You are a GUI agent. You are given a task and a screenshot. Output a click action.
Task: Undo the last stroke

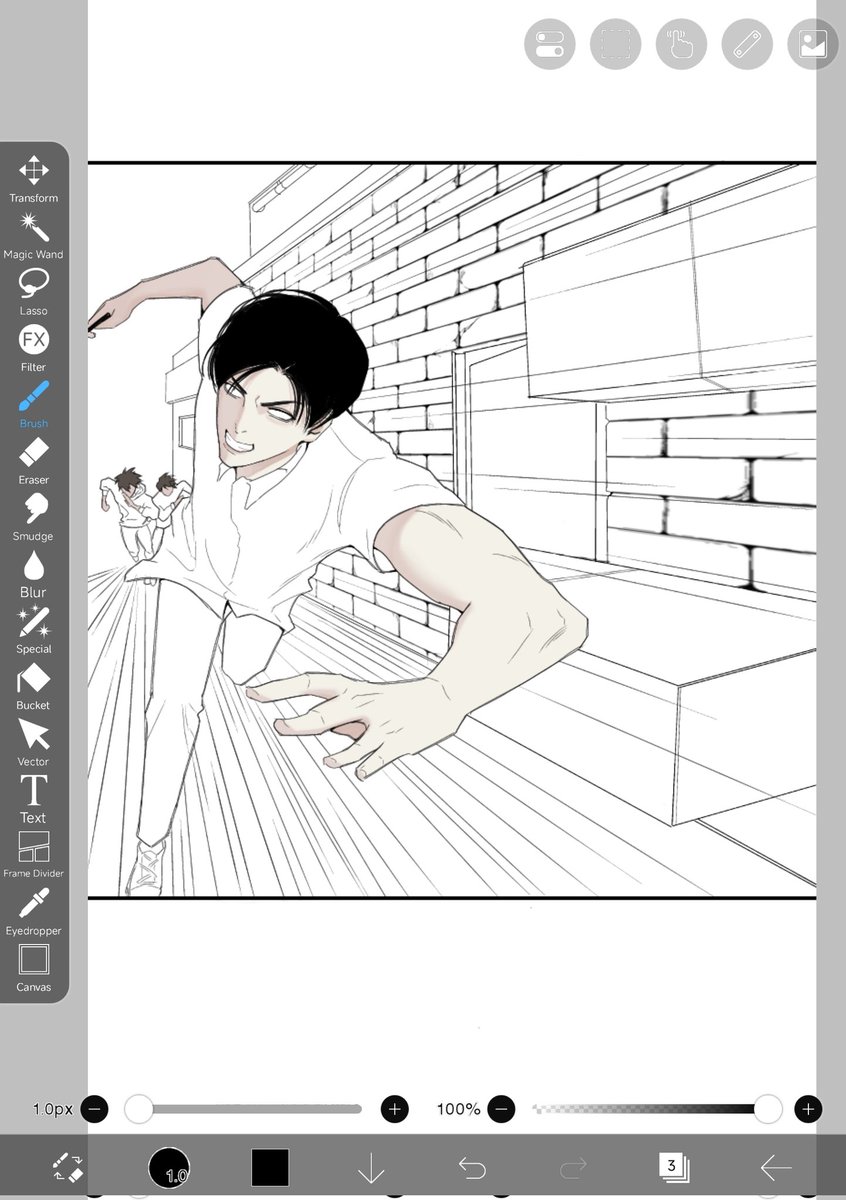click(472, 1167)
